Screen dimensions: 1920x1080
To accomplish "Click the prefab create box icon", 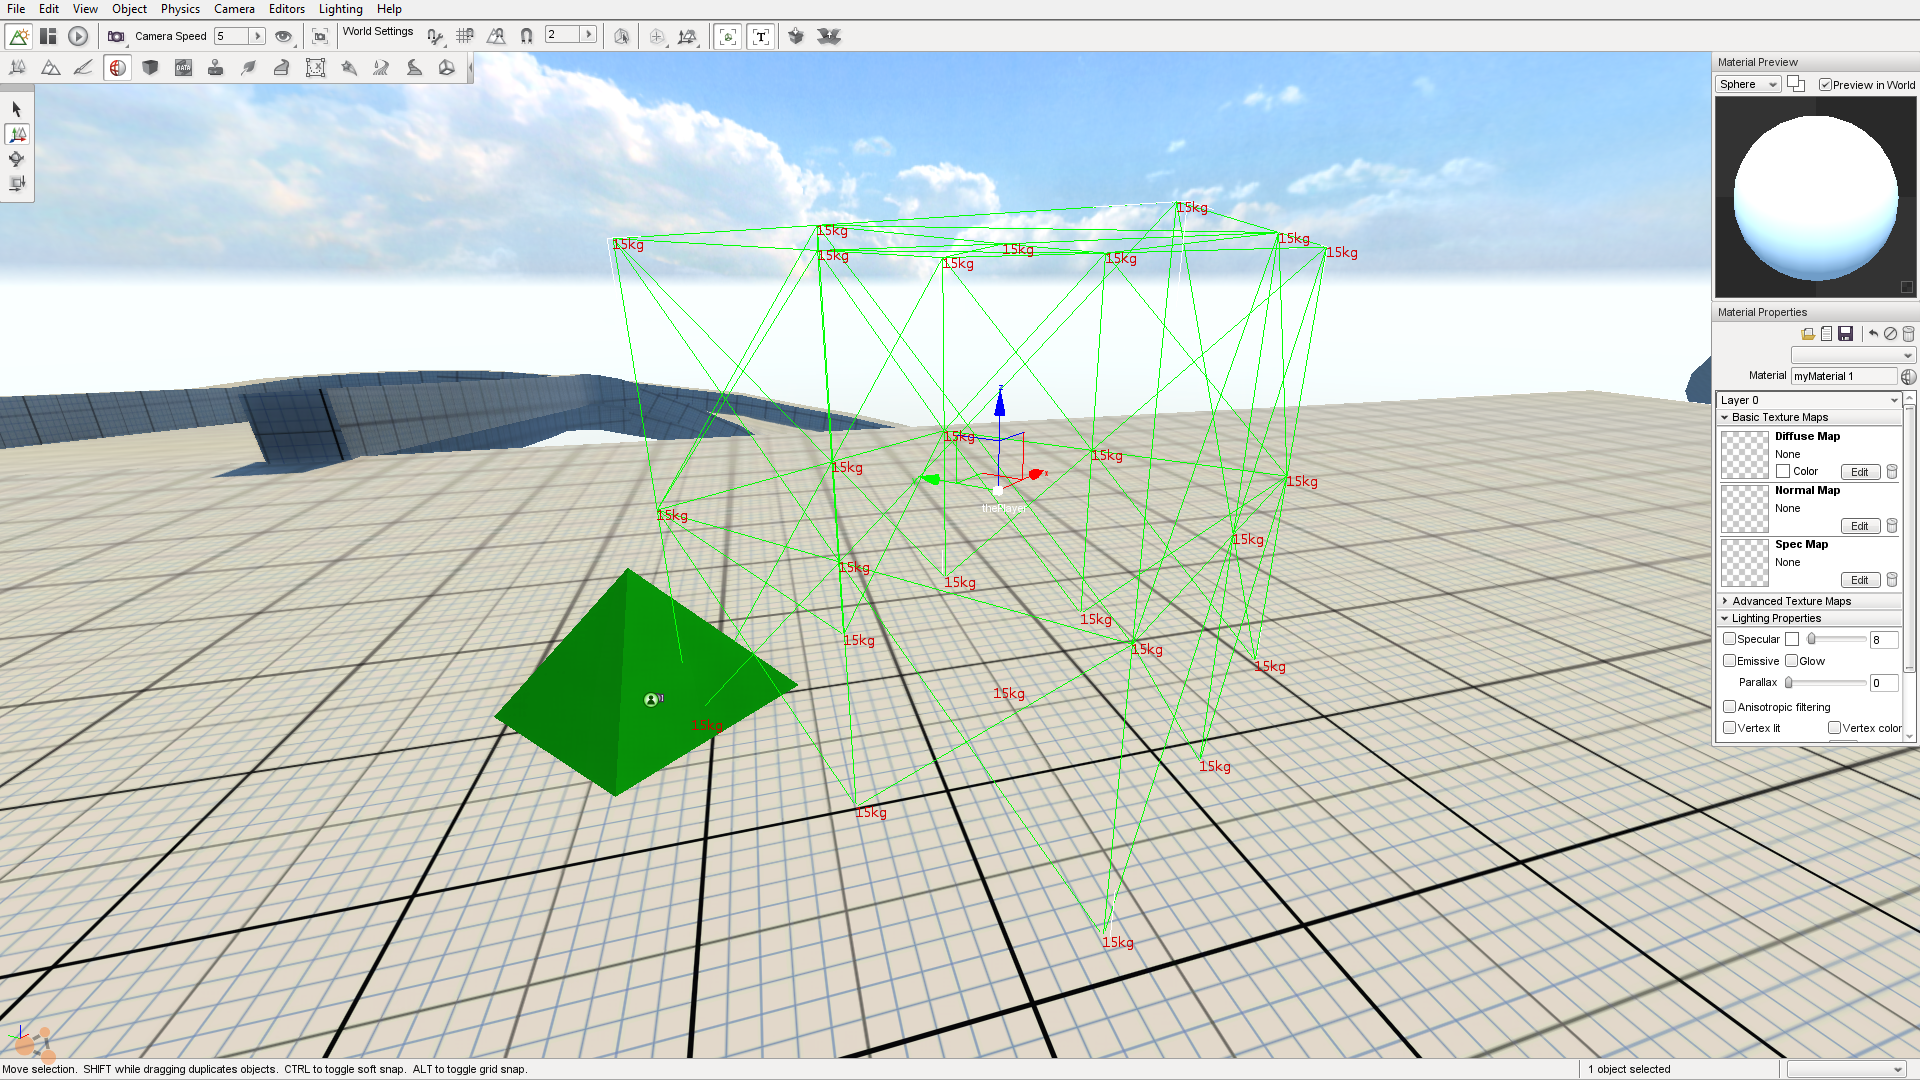I will (796, 37).
